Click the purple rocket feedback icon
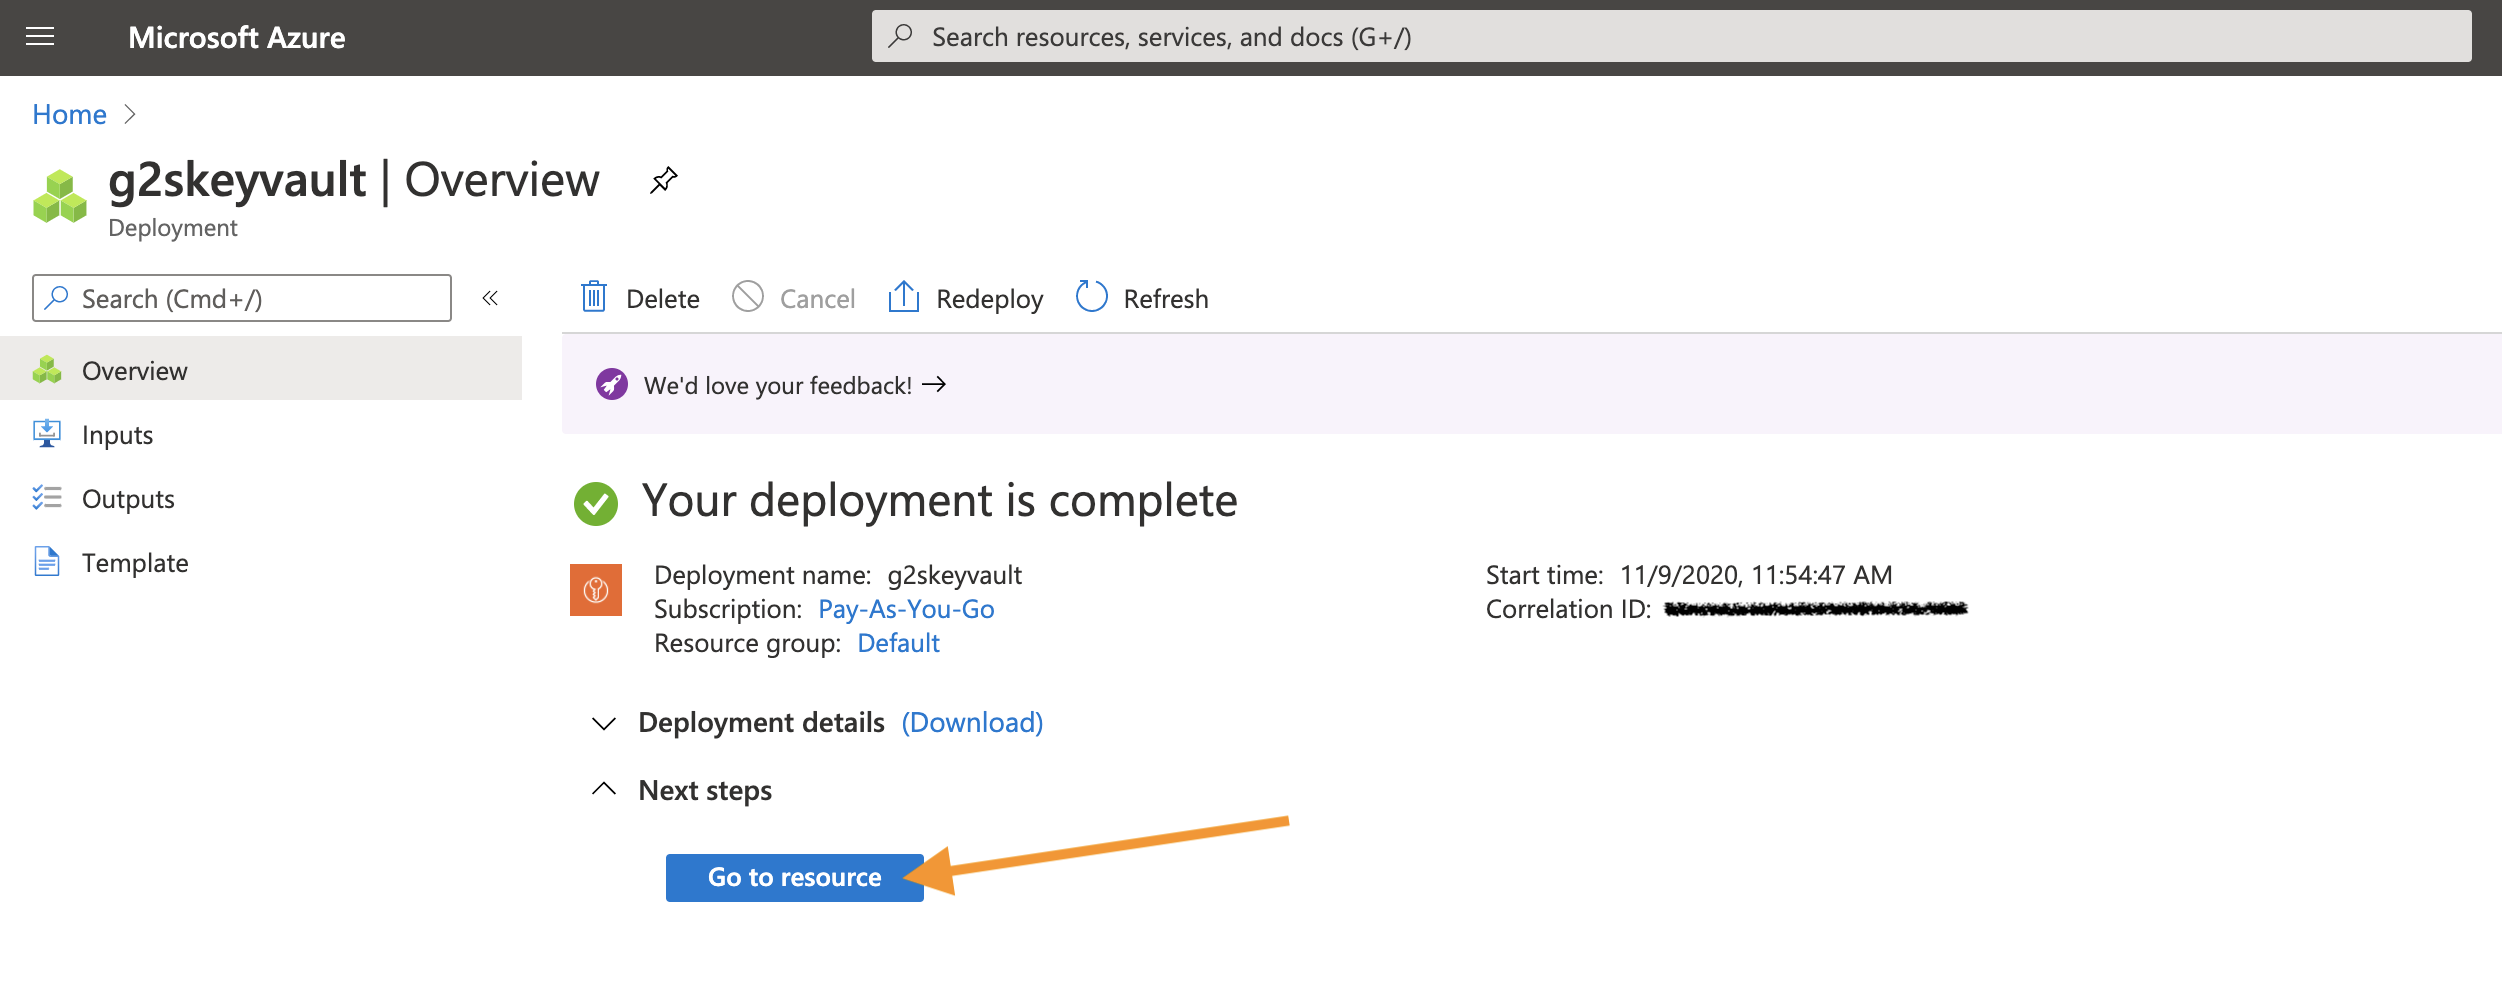 pos(612,384)
